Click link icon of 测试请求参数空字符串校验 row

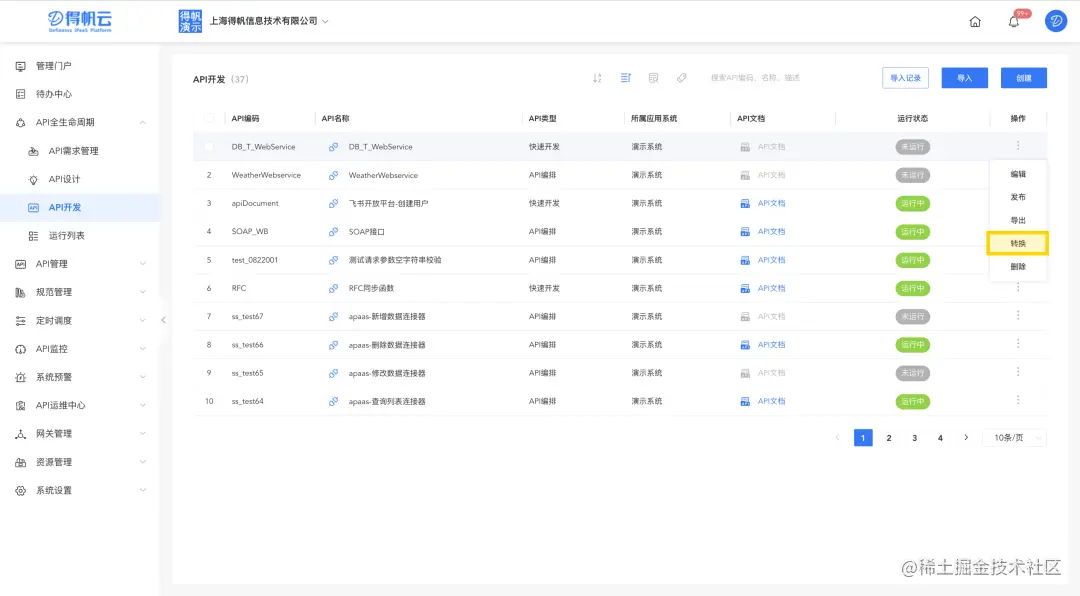click(x=333, y=260)
